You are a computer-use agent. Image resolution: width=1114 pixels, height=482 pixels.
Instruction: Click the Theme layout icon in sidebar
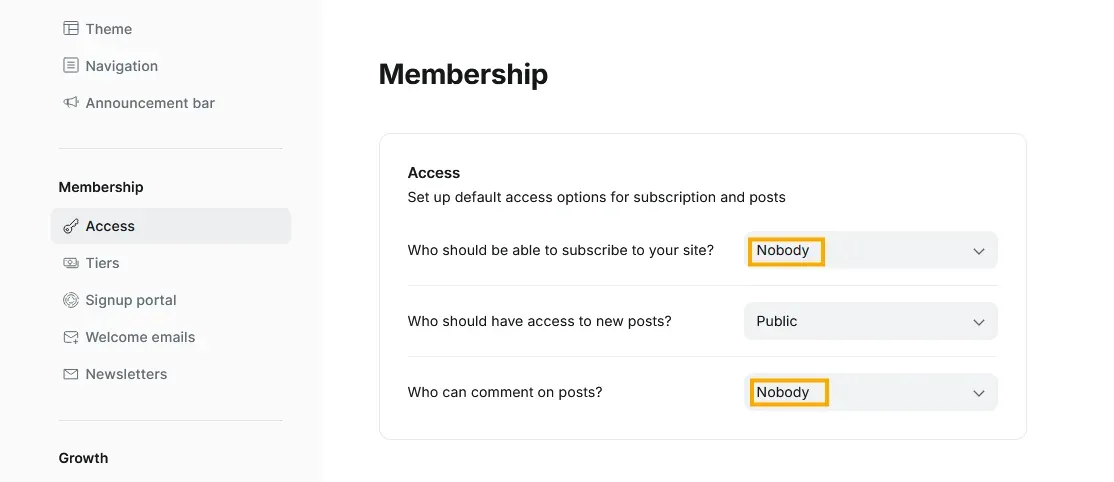pyautogui.click(x=70, y=29)
